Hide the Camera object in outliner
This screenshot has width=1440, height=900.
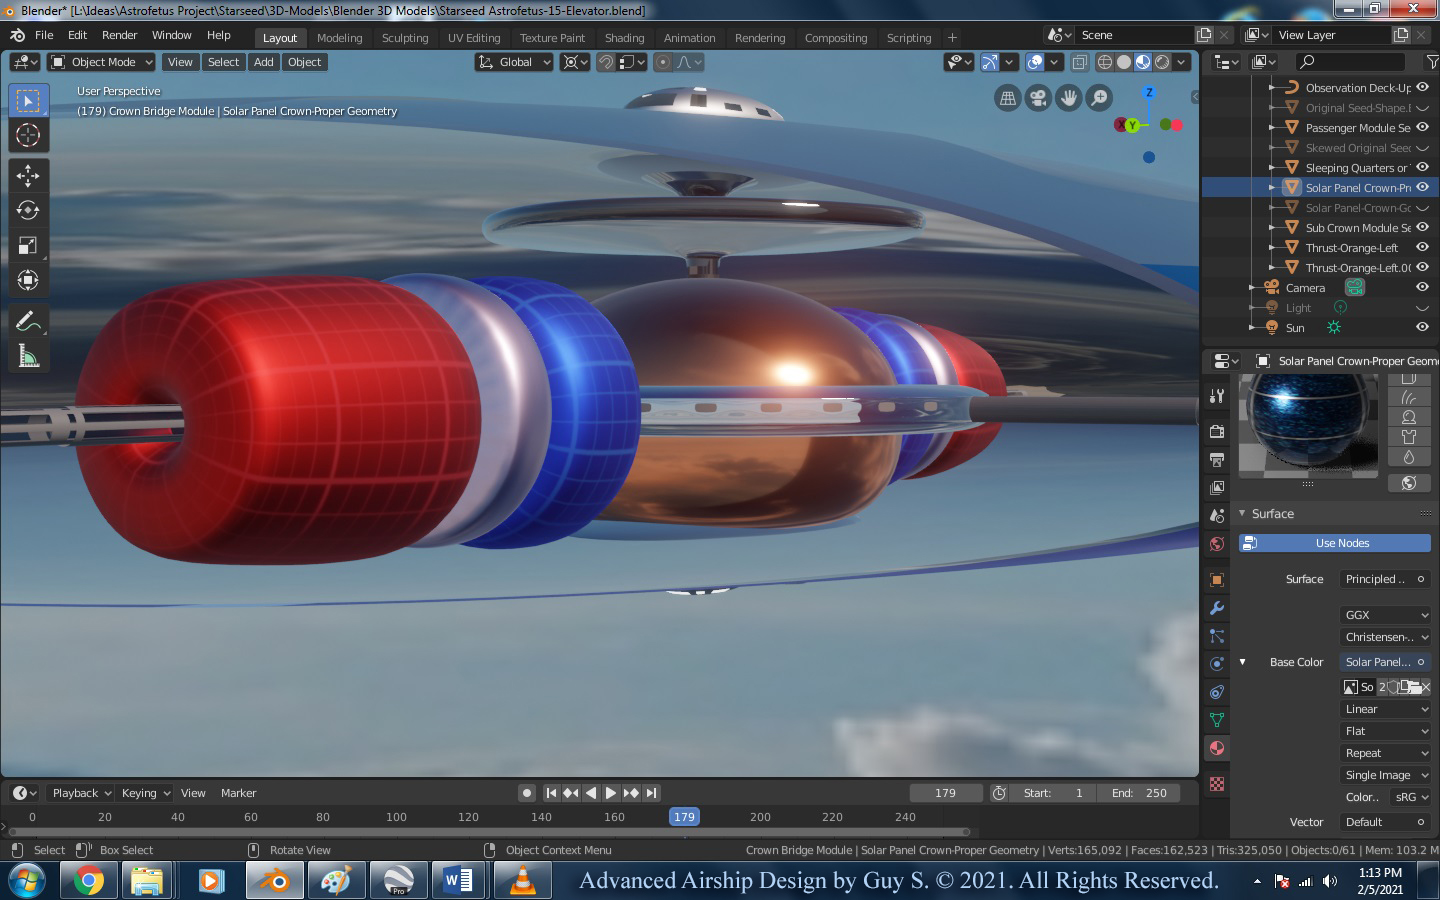[x=1422, y=288]
